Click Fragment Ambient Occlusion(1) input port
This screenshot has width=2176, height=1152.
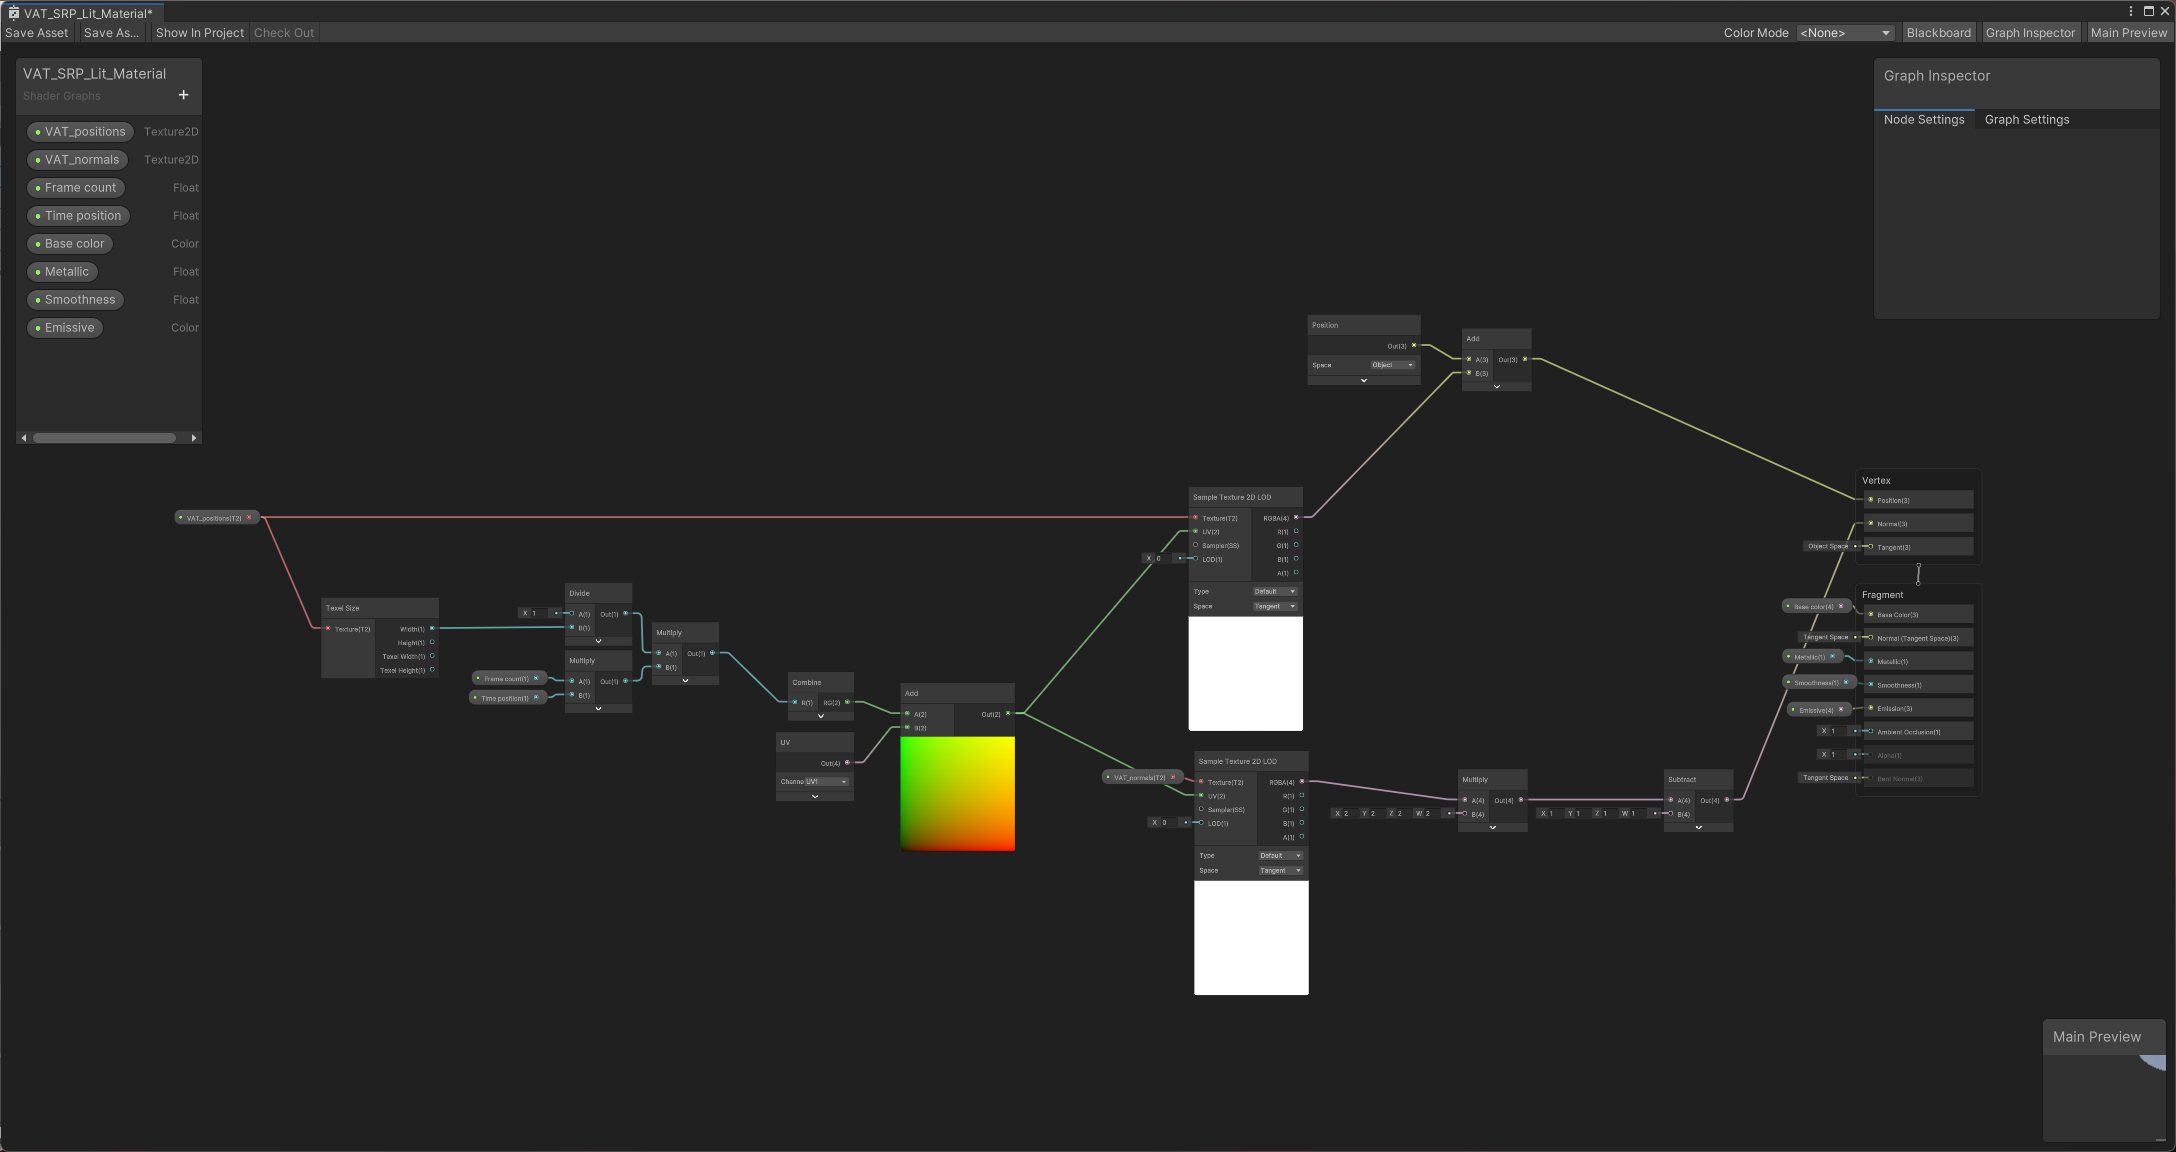click(1871, 731)
